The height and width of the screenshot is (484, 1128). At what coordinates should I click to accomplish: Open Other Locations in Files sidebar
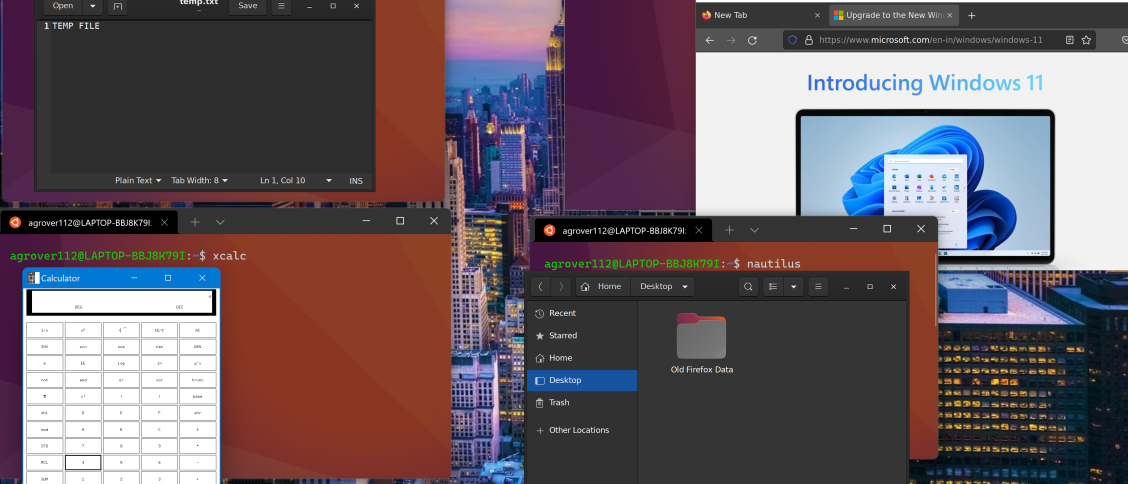582,430
